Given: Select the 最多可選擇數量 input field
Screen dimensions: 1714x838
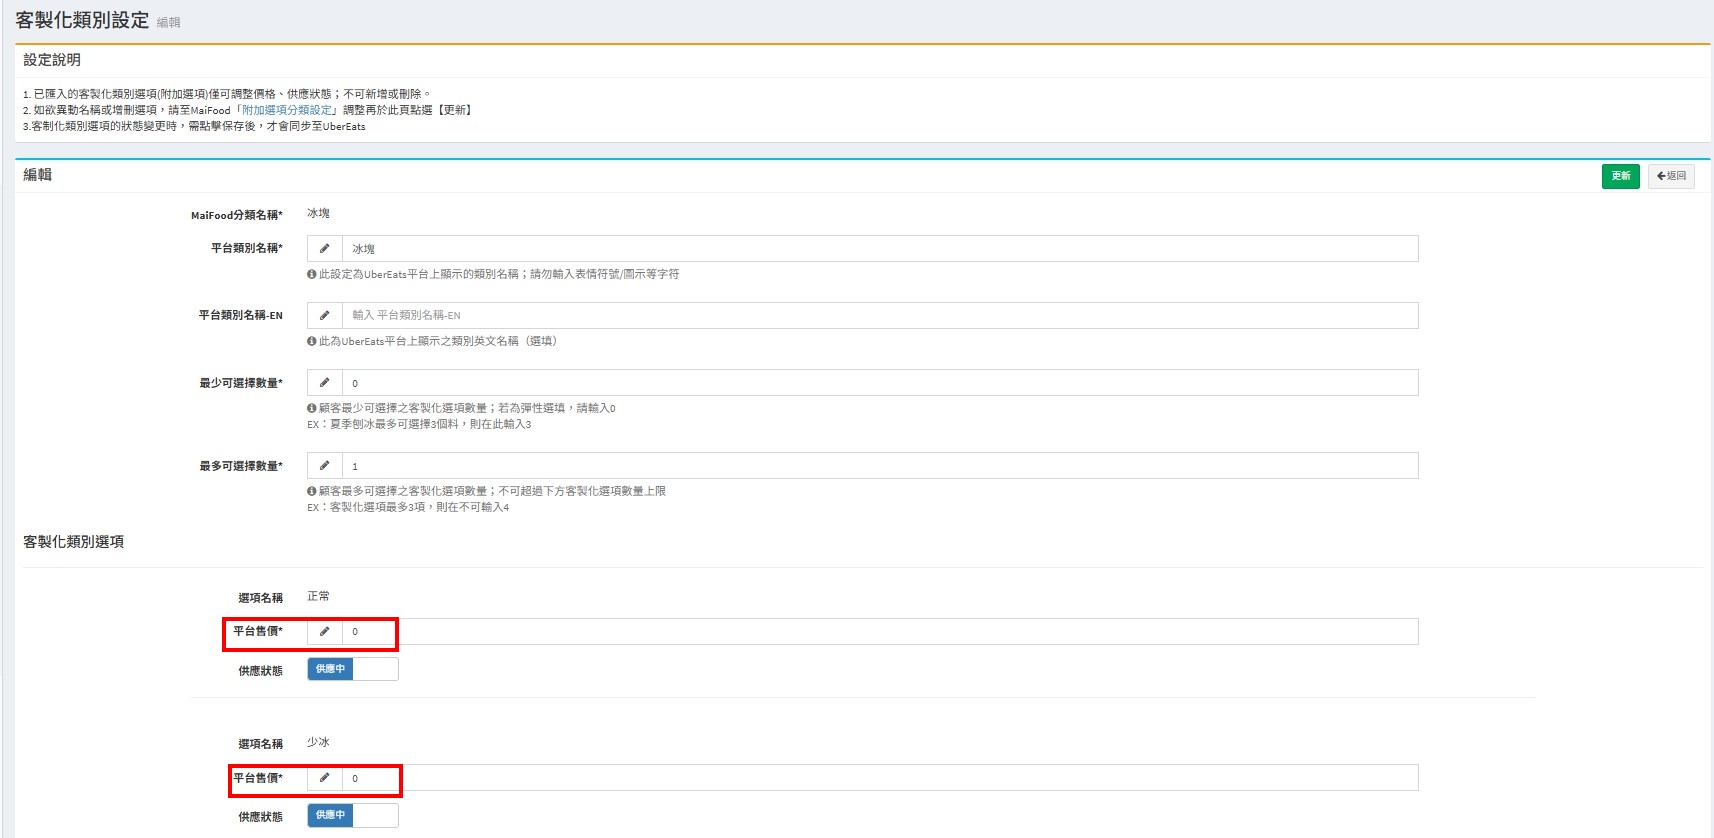Looking at the screenshot, I should point(879,466).
